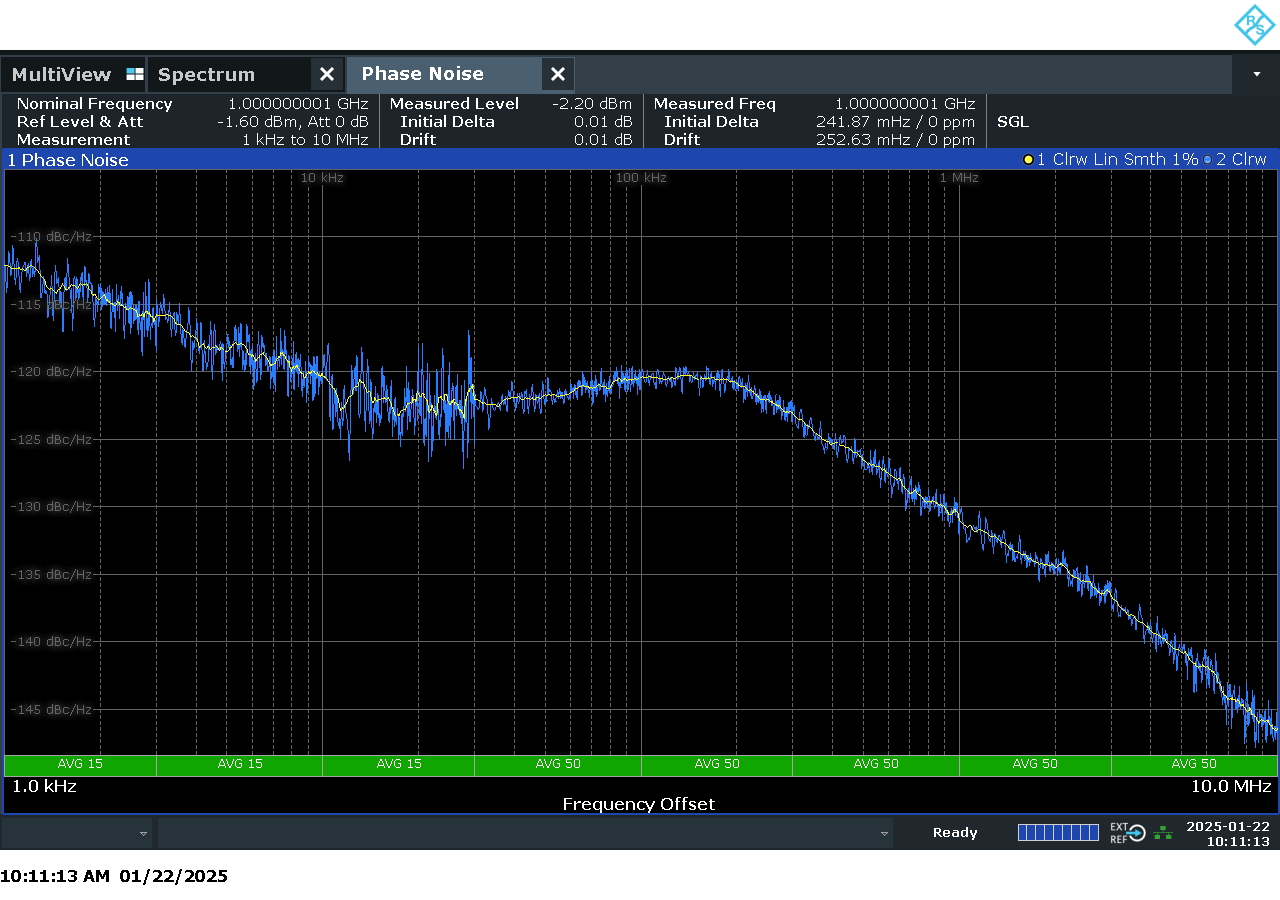Select the blue trace 2 indicator
This screenshot has width=1280, height=900.
click(x=1207, y=160)
